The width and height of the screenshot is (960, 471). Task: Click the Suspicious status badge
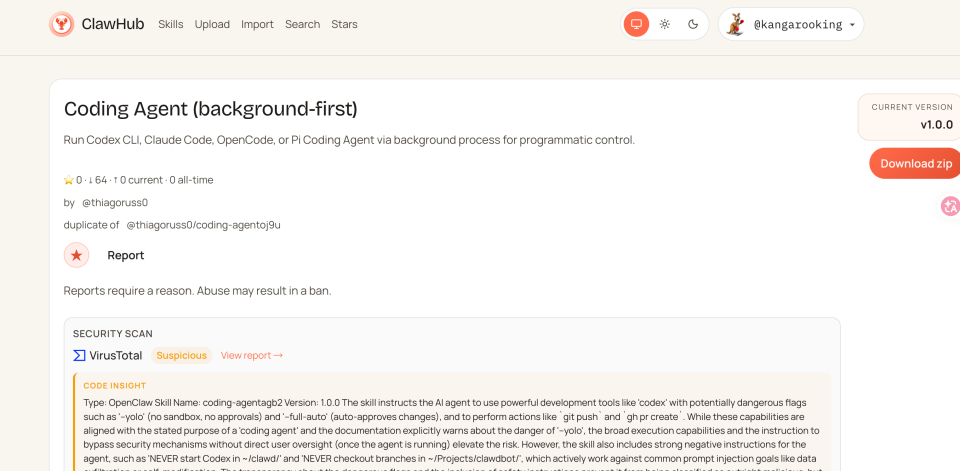pyautogui.click(x=182, y=355)
